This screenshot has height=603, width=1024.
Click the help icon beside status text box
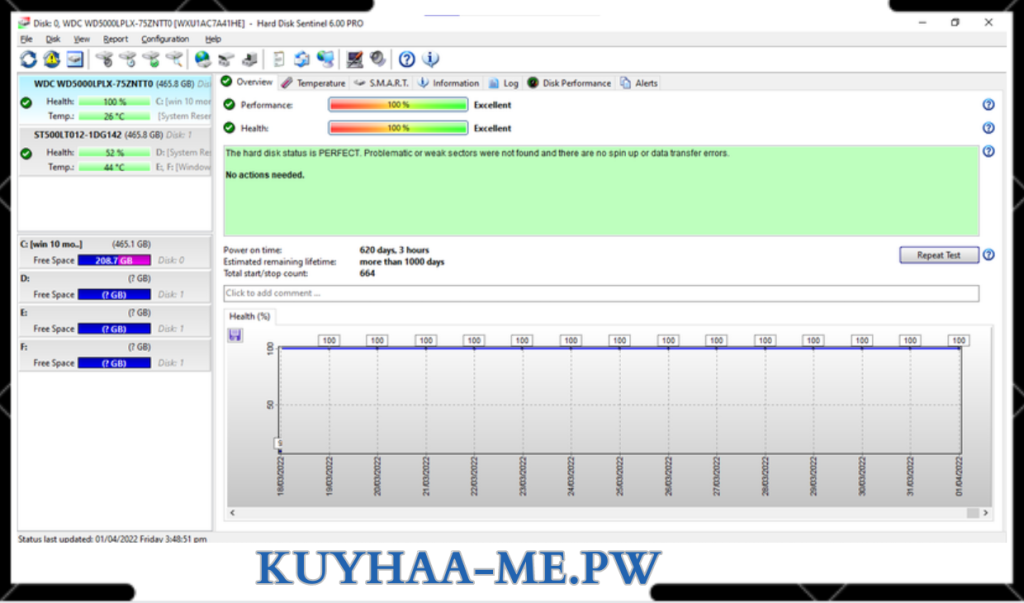pos(989,152)
